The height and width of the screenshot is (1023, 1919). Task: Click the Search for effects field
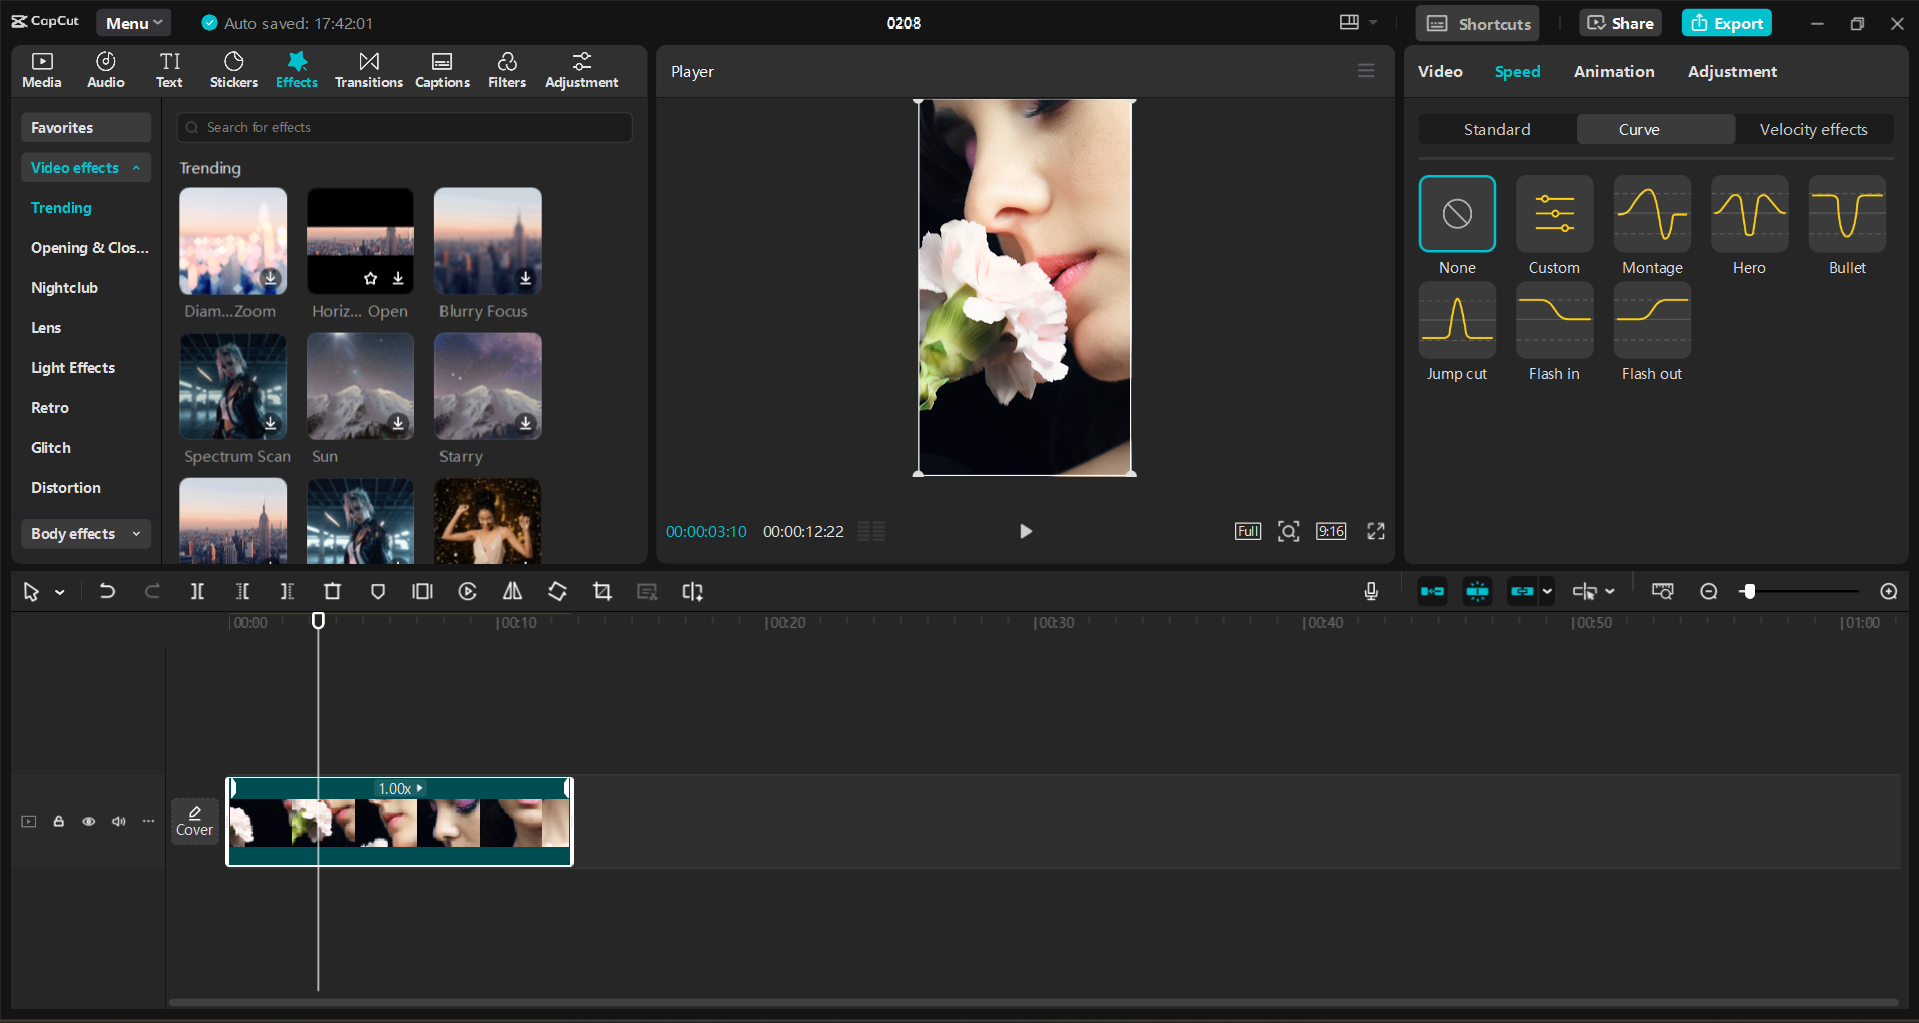coord(404,127)
